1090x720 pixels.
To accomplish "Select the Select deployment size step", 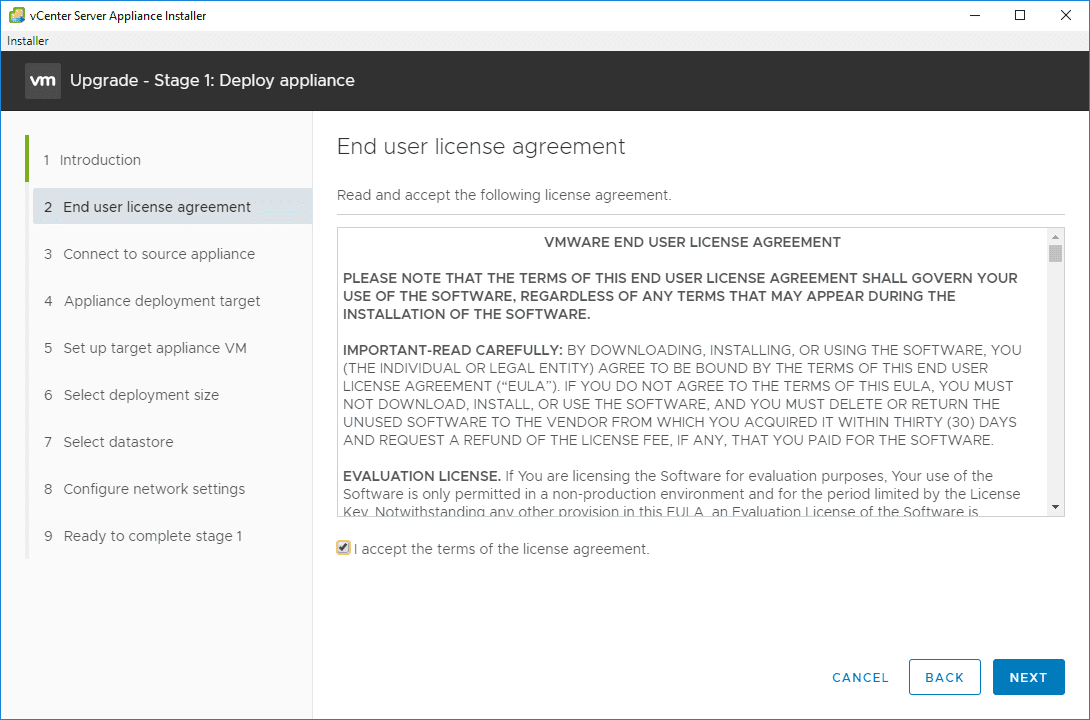I will click(141, 395).
